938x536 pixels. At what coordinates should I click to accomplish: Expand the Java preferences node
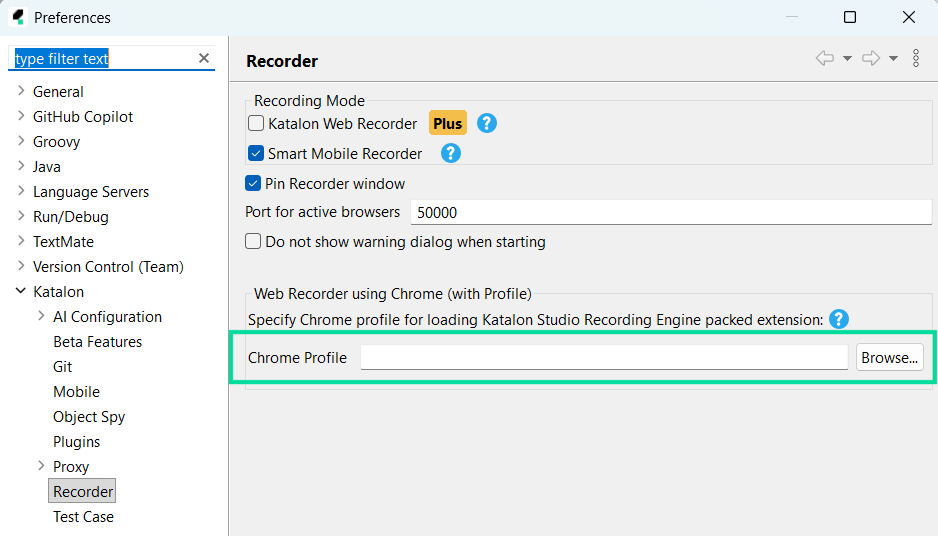[x=21, y=166]
